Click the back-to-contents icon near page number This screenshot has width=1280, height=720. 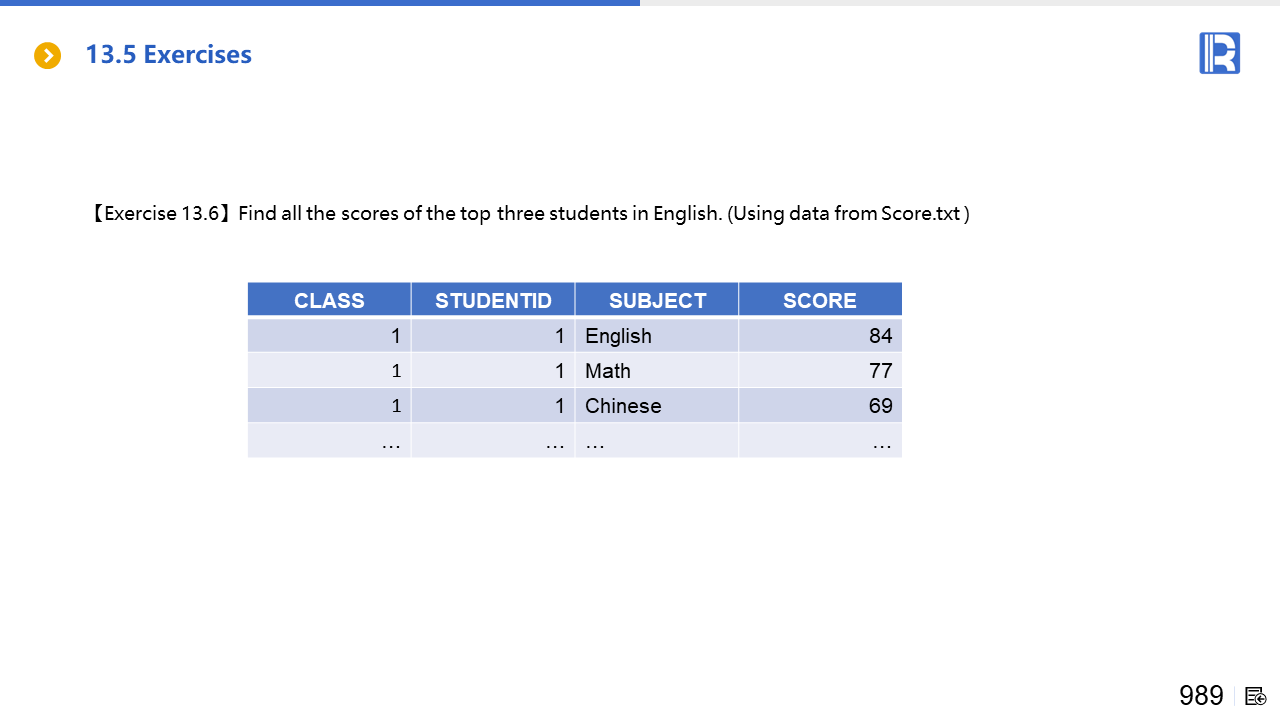point(1256,696)
